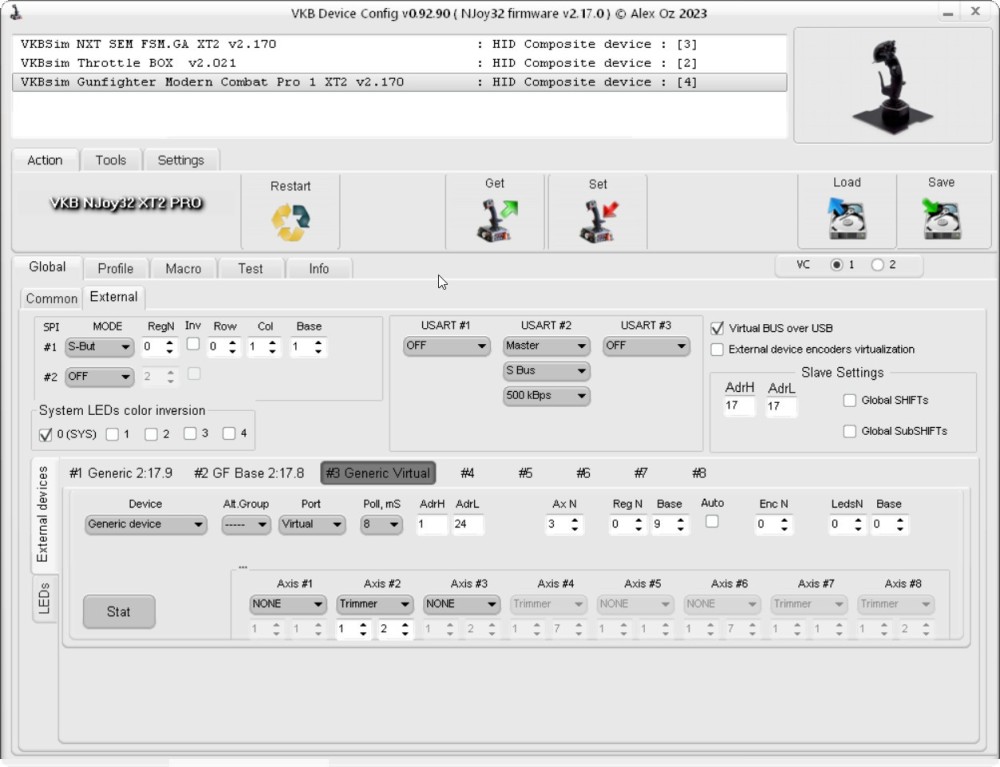Viewport: 1000px width, 767px height.
Task: Enable LED color inversion checkbox 1
Action: 112,434
